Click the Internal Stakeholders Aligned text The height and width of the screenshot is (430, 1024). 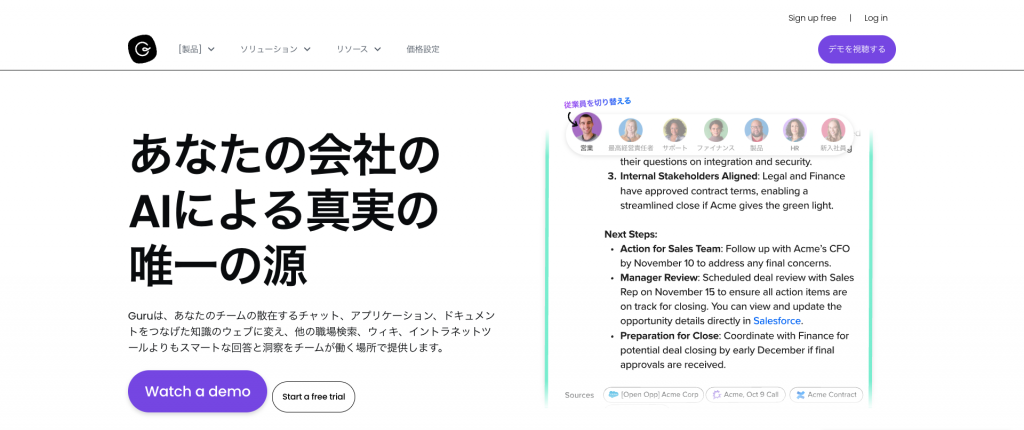[x=688, y=176]
